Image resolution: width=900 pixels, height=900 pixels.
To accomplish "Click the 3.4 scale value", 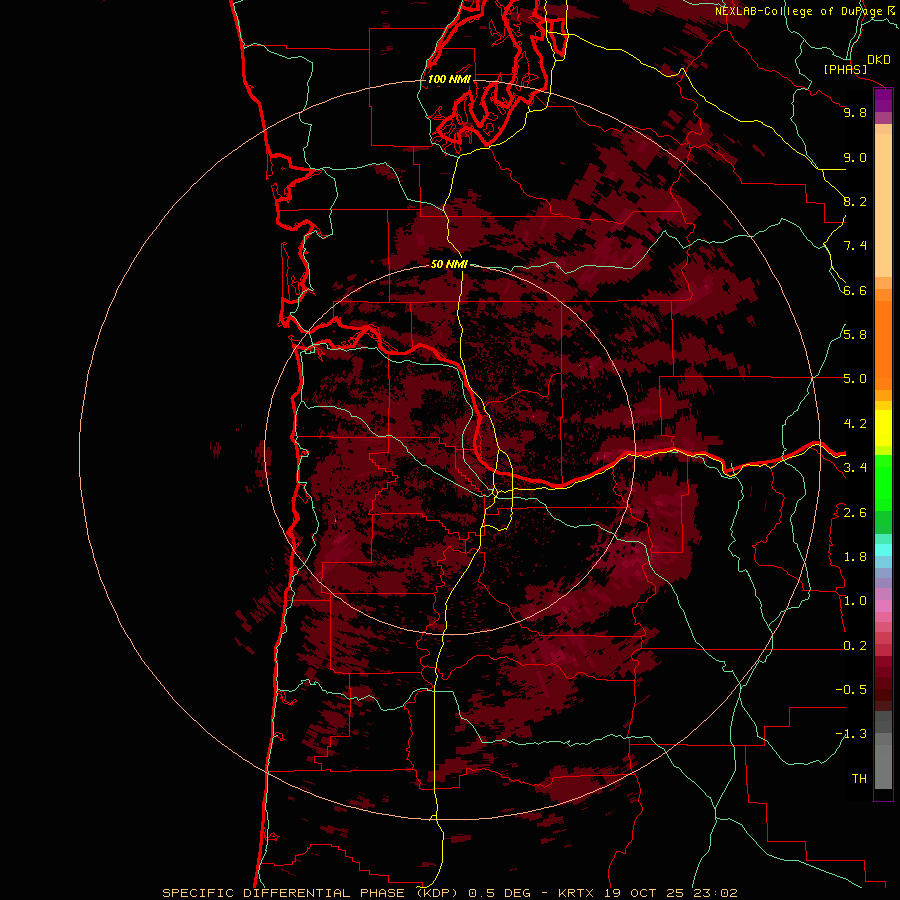I will pyautogui.click(x=855, y=468).
